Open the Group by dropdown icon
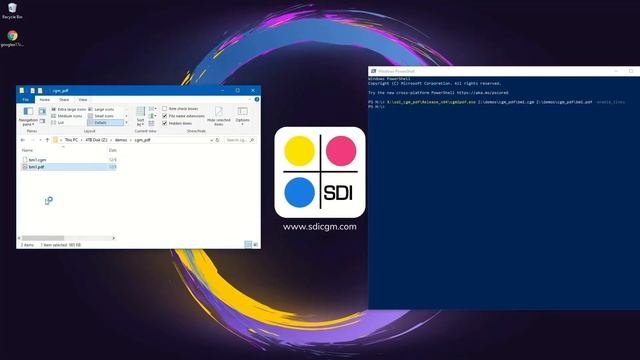The image size is (640, 360). tap(152, 109)
